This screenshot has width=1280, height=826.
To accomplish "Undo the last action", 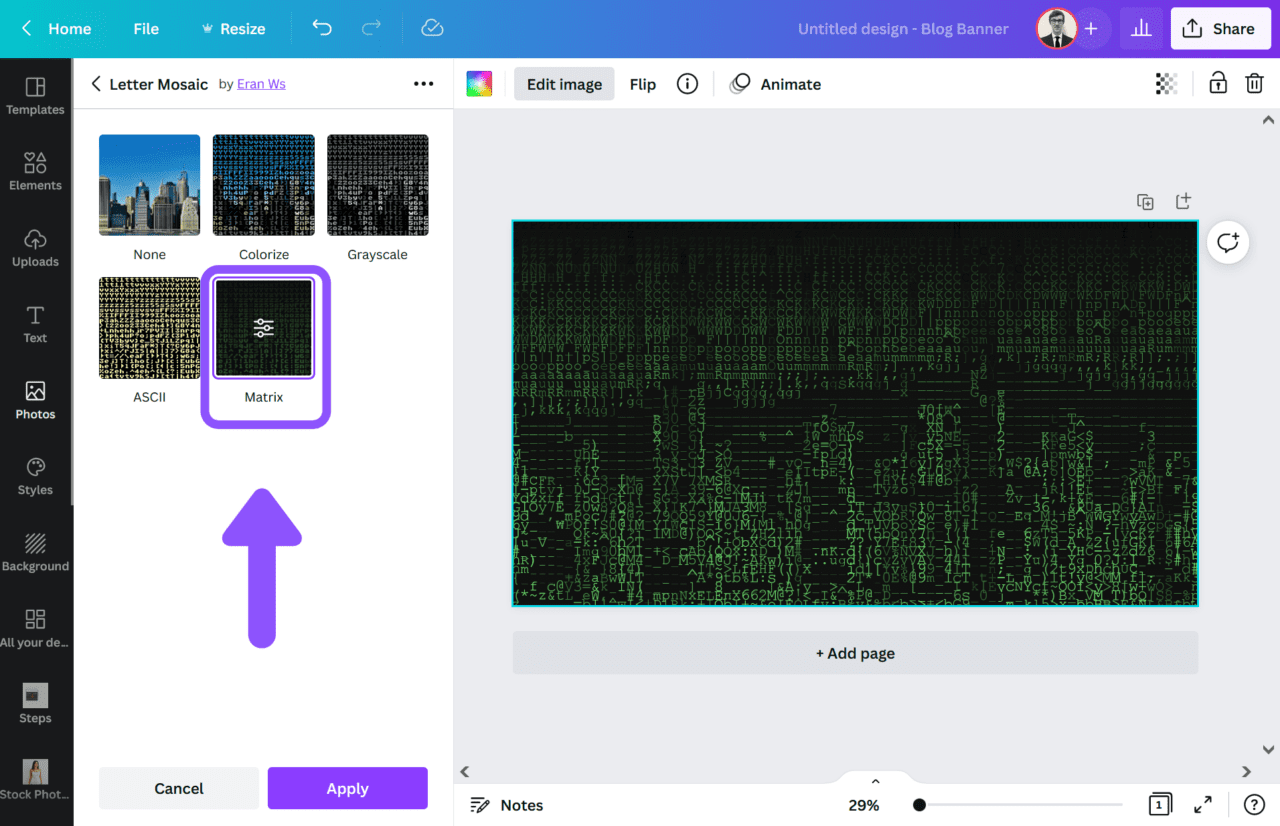I will 321,29.
